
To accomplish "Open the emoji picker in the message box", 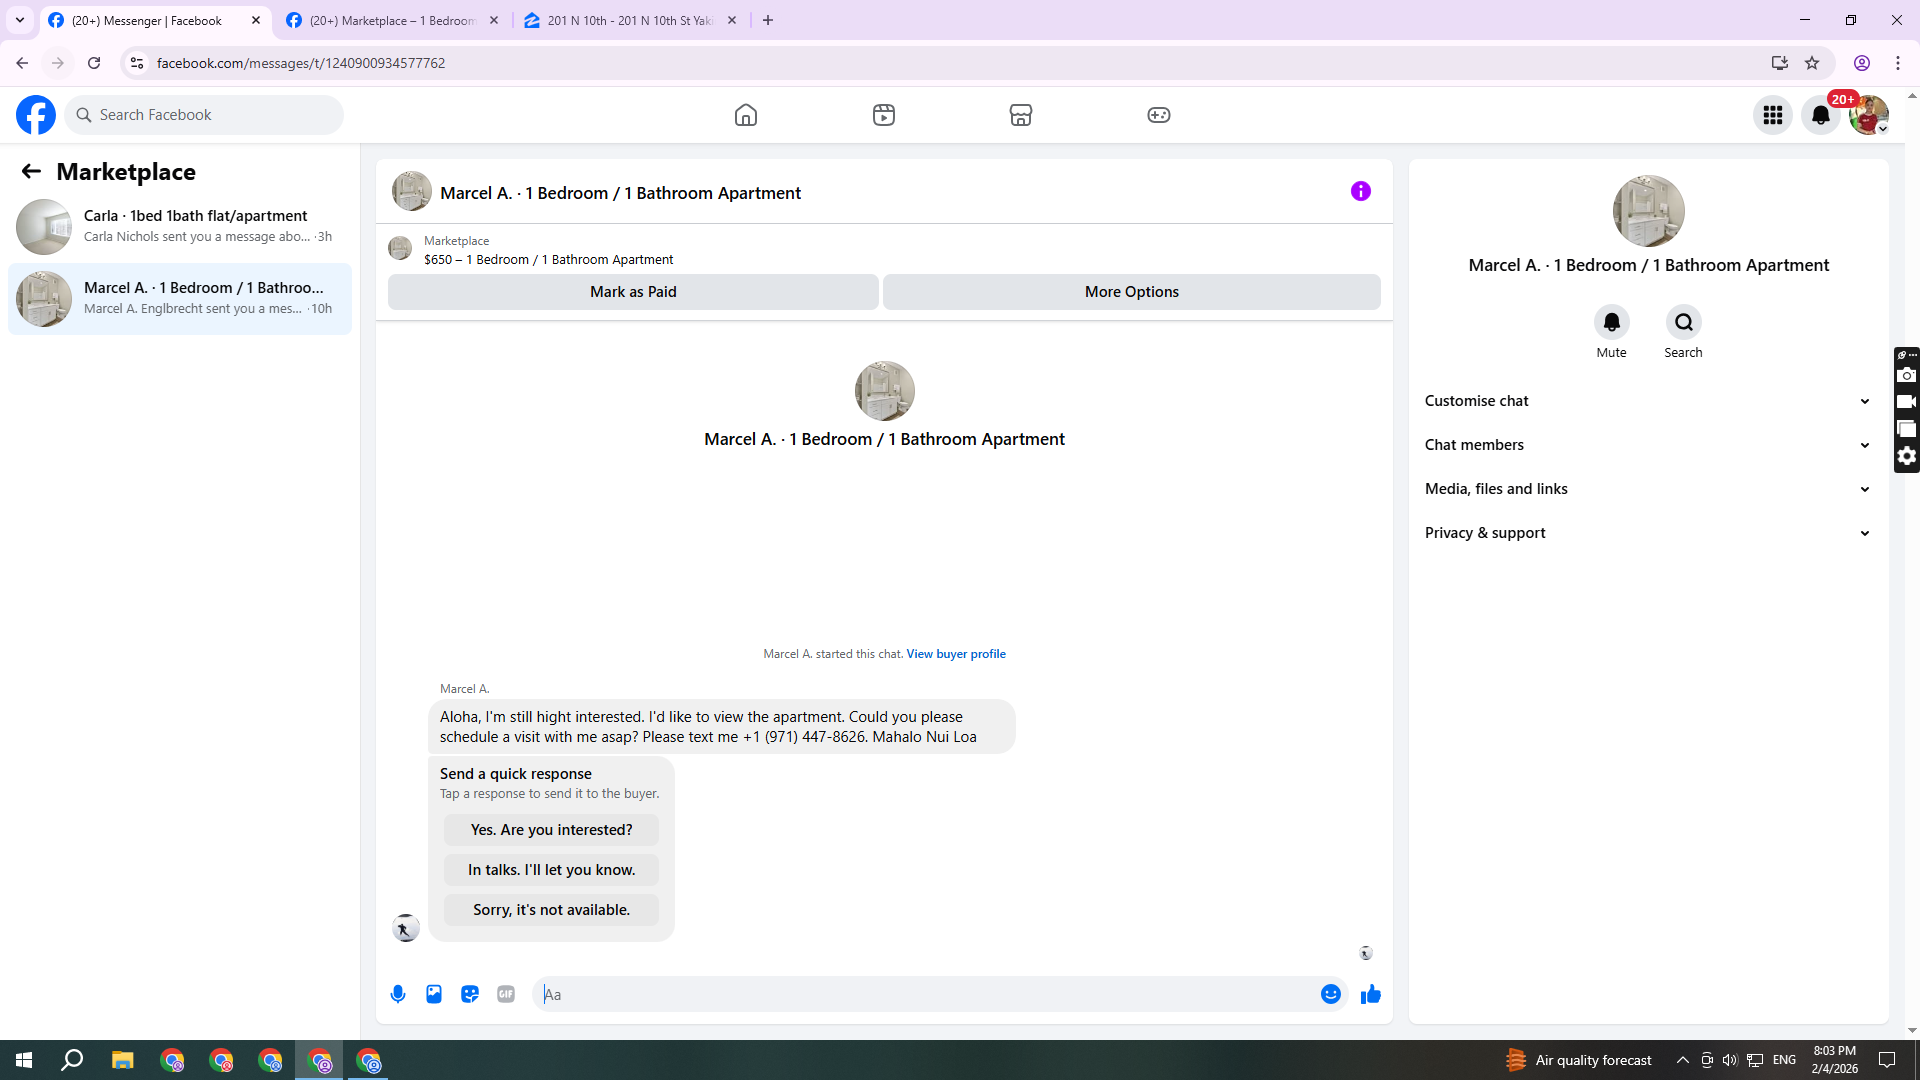I will [x=1330, y=994].
